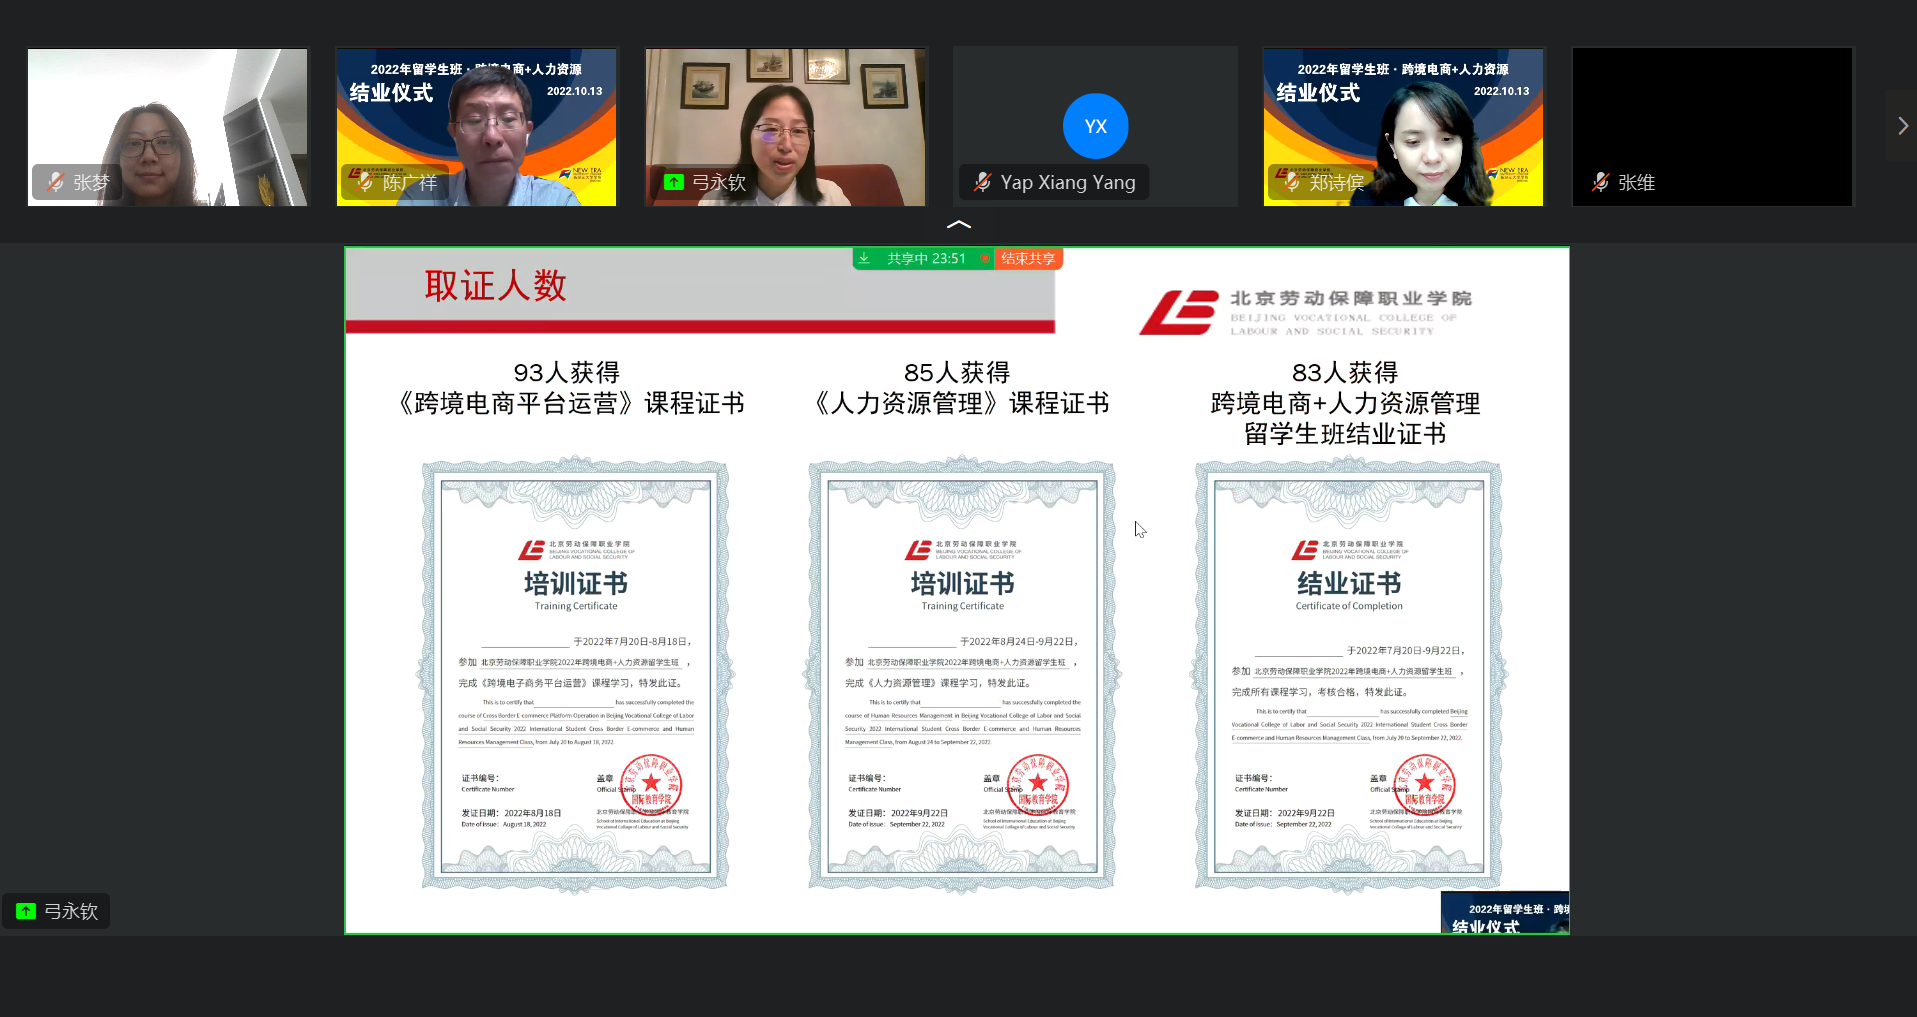
Task: Click muted mic icon beside Yap Xiang Yang
Action: tap(983, 182)
